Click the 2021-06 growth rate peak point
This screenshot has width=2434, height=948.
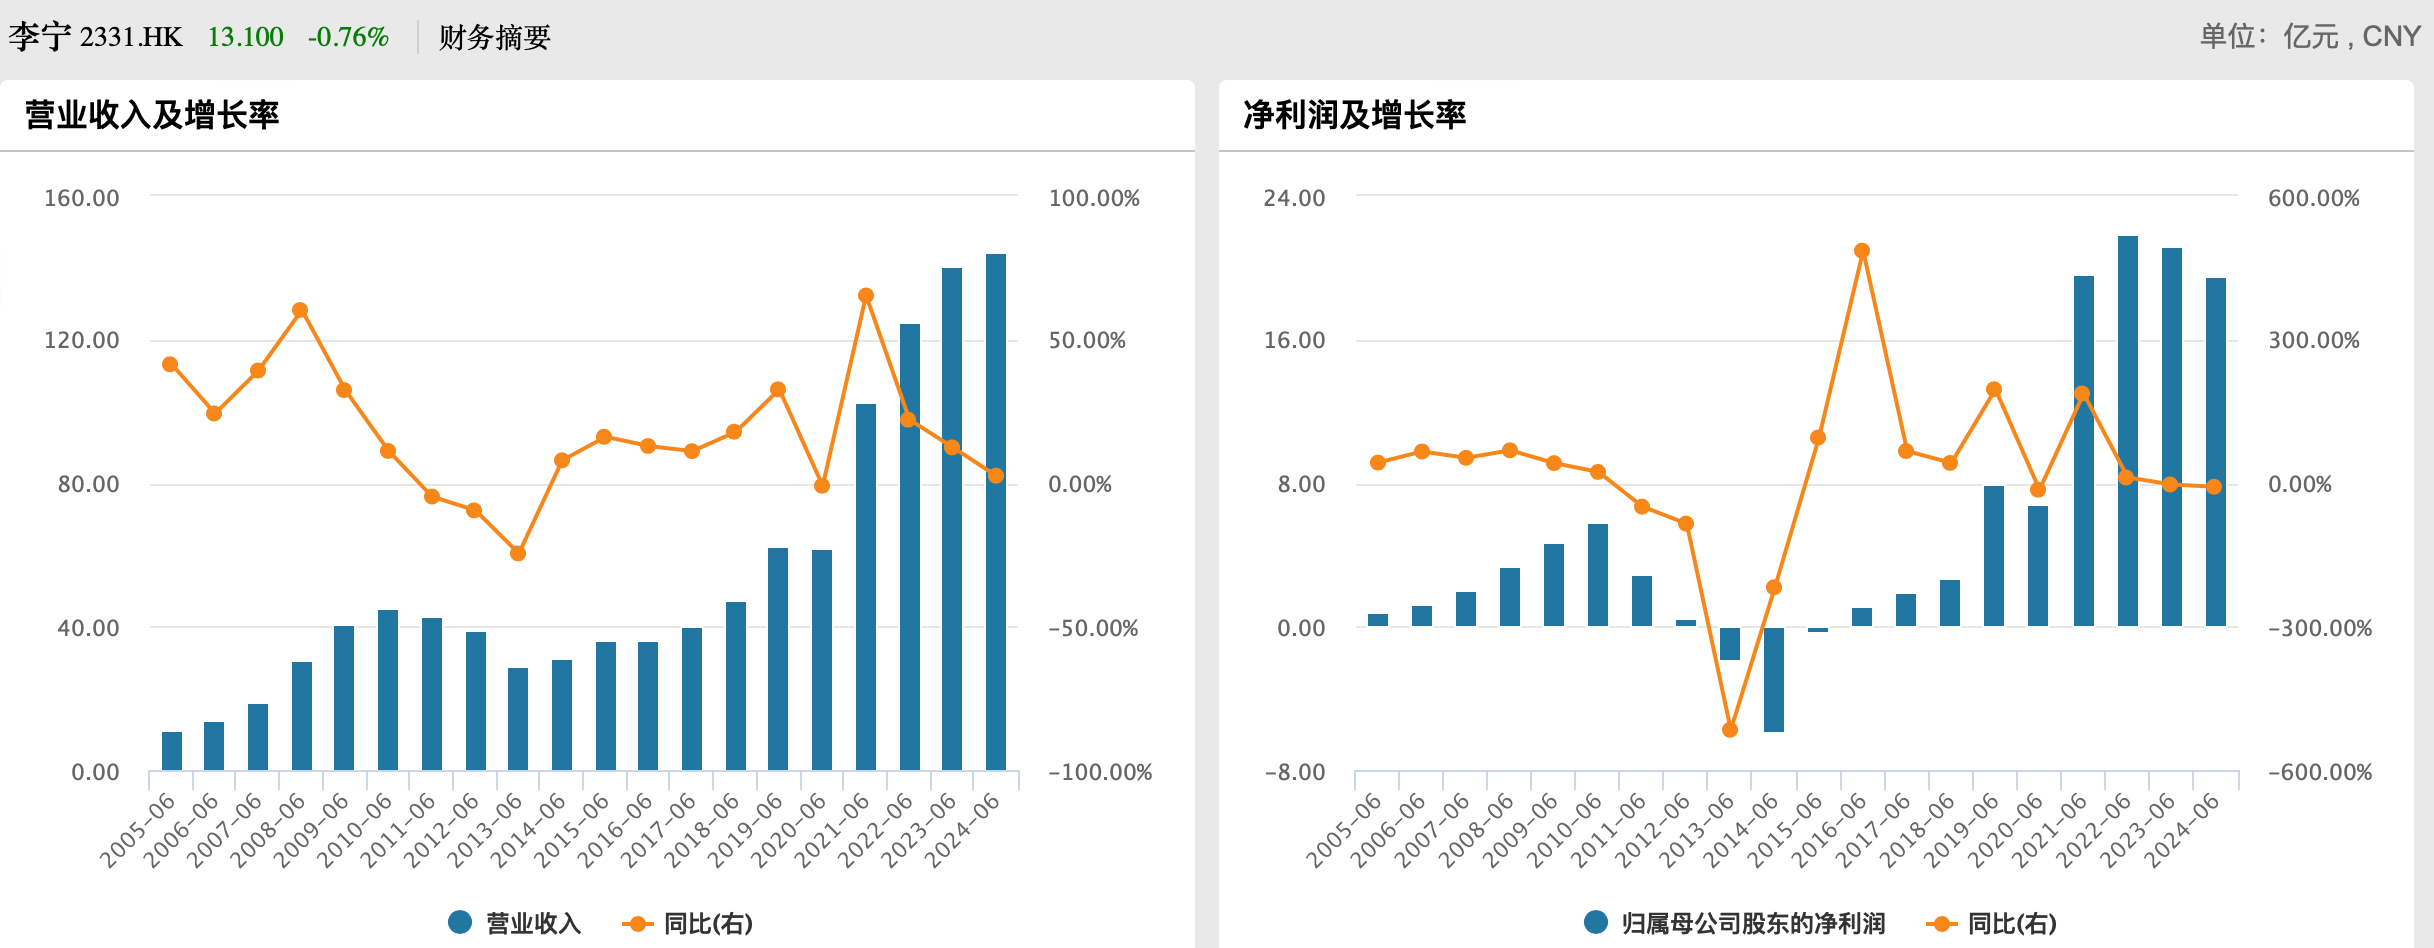(x=866, y=293)
